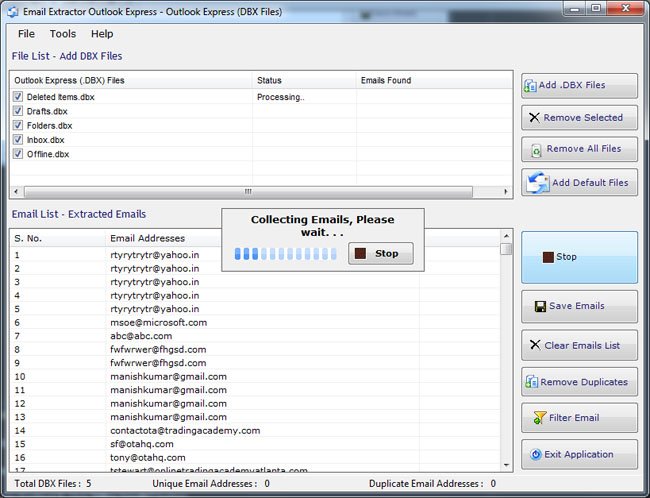Viewport: 650px width, 498px height.
Task: Click the X icon on Remove Selected
Action: tap(534, 117)
